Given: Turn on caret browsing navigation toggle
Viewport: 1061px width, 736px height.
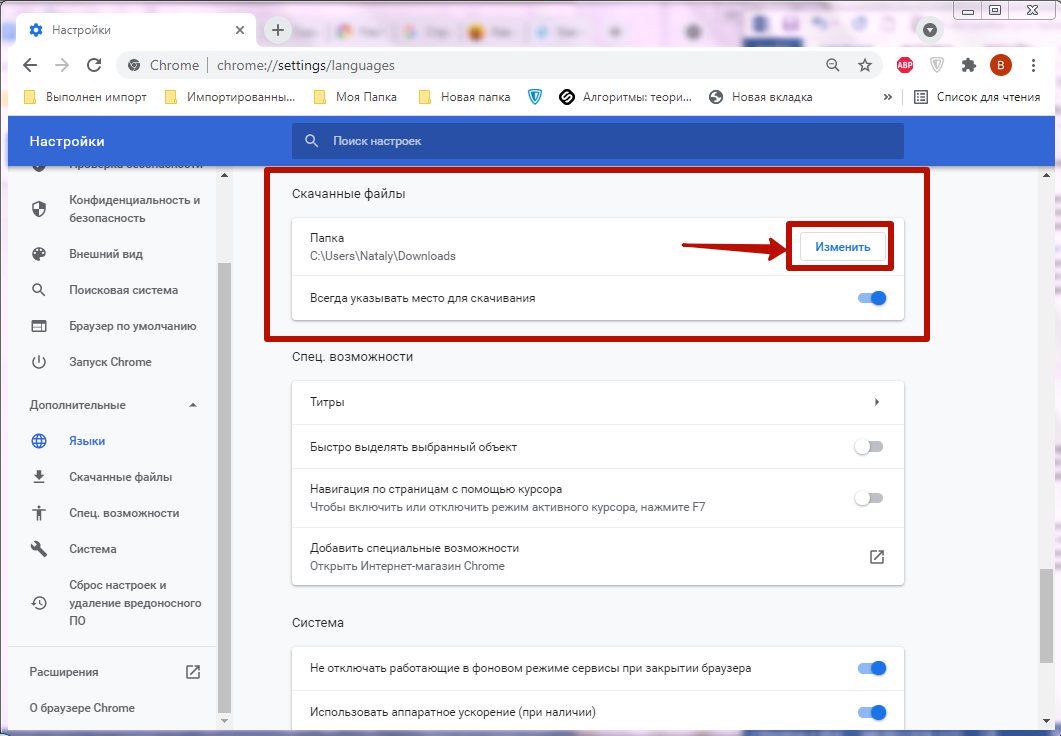Looking at the screenshot, I should (868, 498).
